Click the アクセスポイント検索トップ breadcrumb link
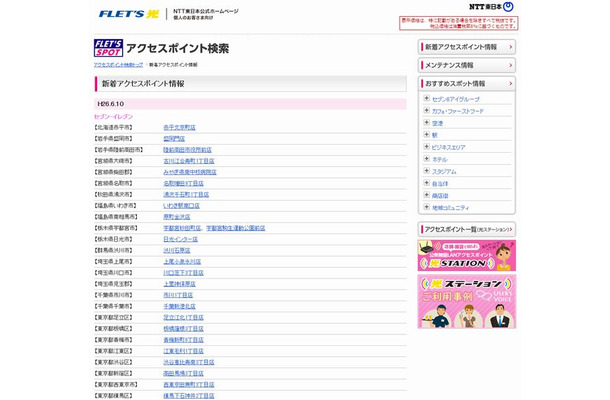This screenshot has height=400, width=610. point(118,65)
